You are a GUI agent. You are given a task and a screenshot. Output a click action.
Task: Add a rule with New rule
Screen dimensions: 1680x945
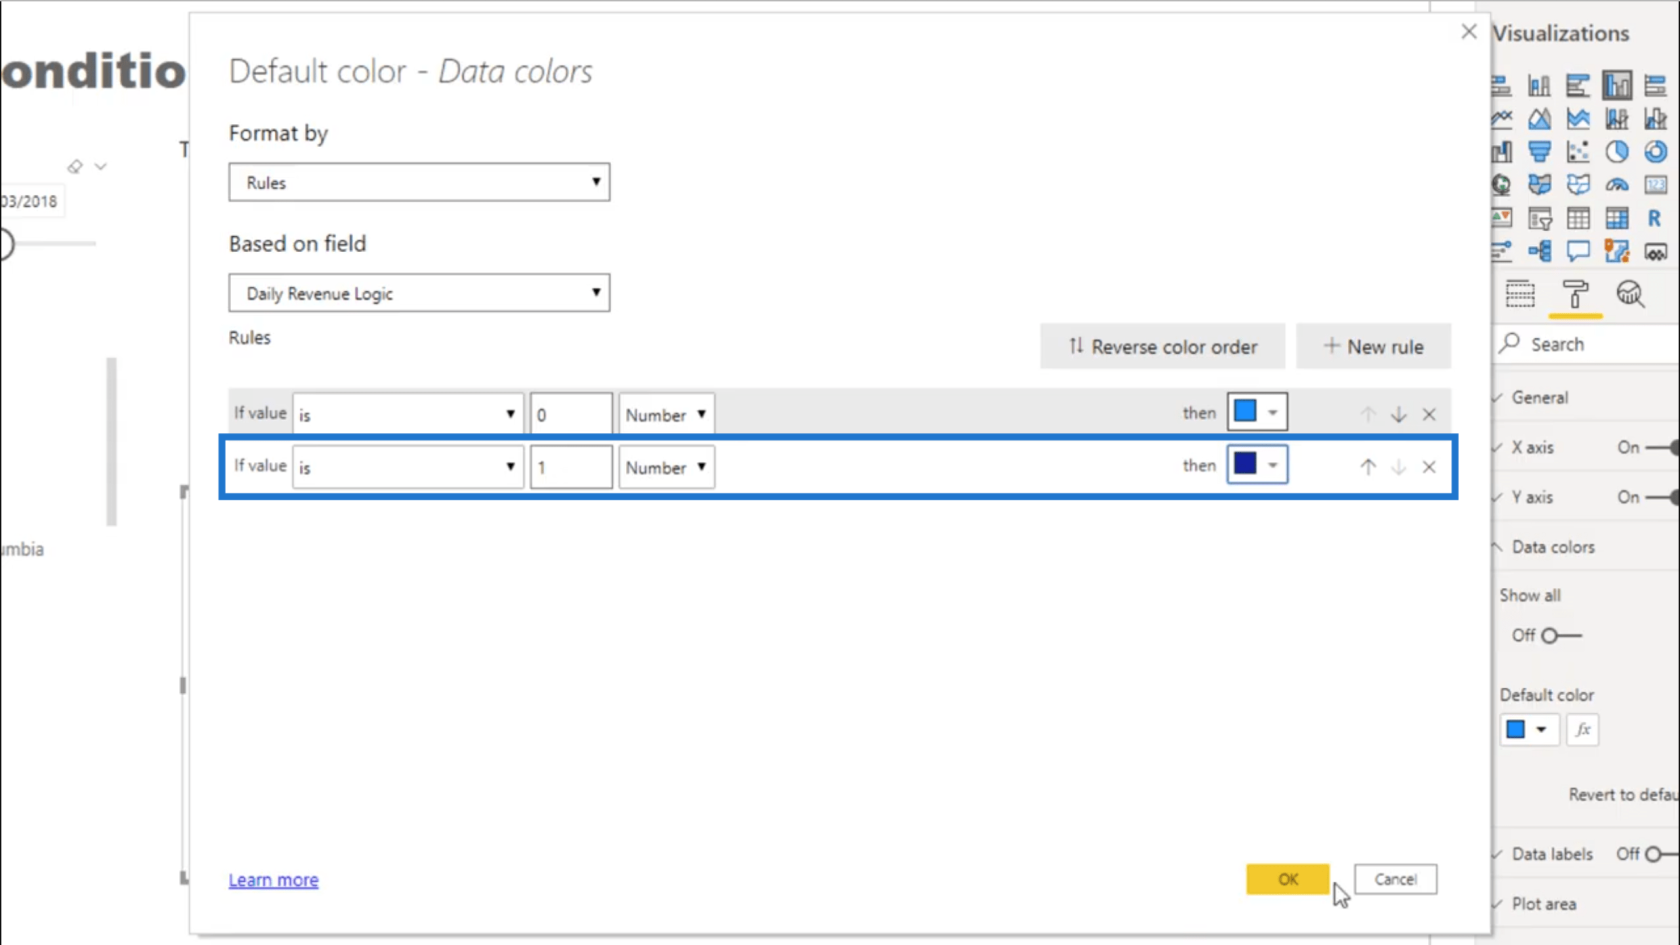[1374, 346]
